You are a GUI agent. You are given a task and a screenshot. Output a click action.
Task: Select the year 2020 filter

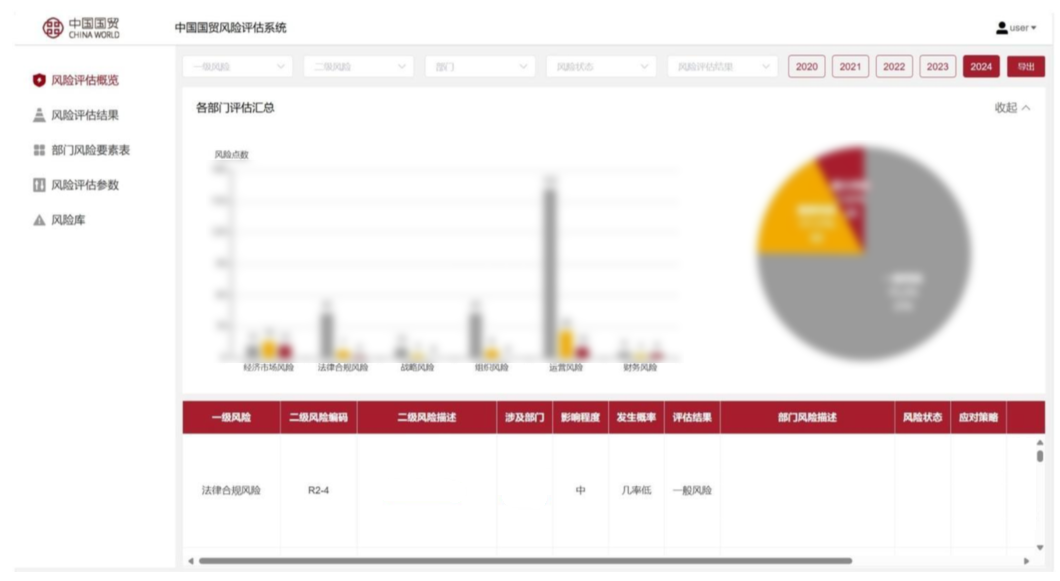pos(806,67)
